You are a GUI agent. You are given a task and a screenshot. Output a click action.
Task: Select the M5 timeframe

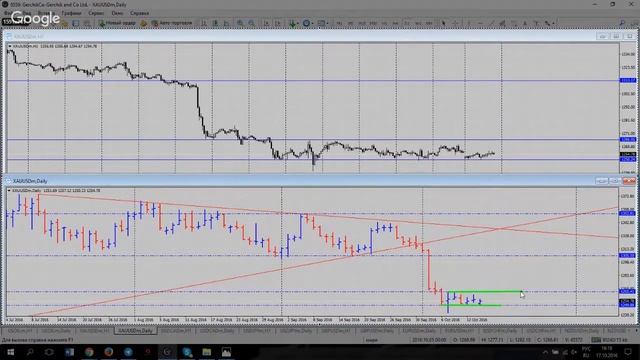(x=350, y=23)
